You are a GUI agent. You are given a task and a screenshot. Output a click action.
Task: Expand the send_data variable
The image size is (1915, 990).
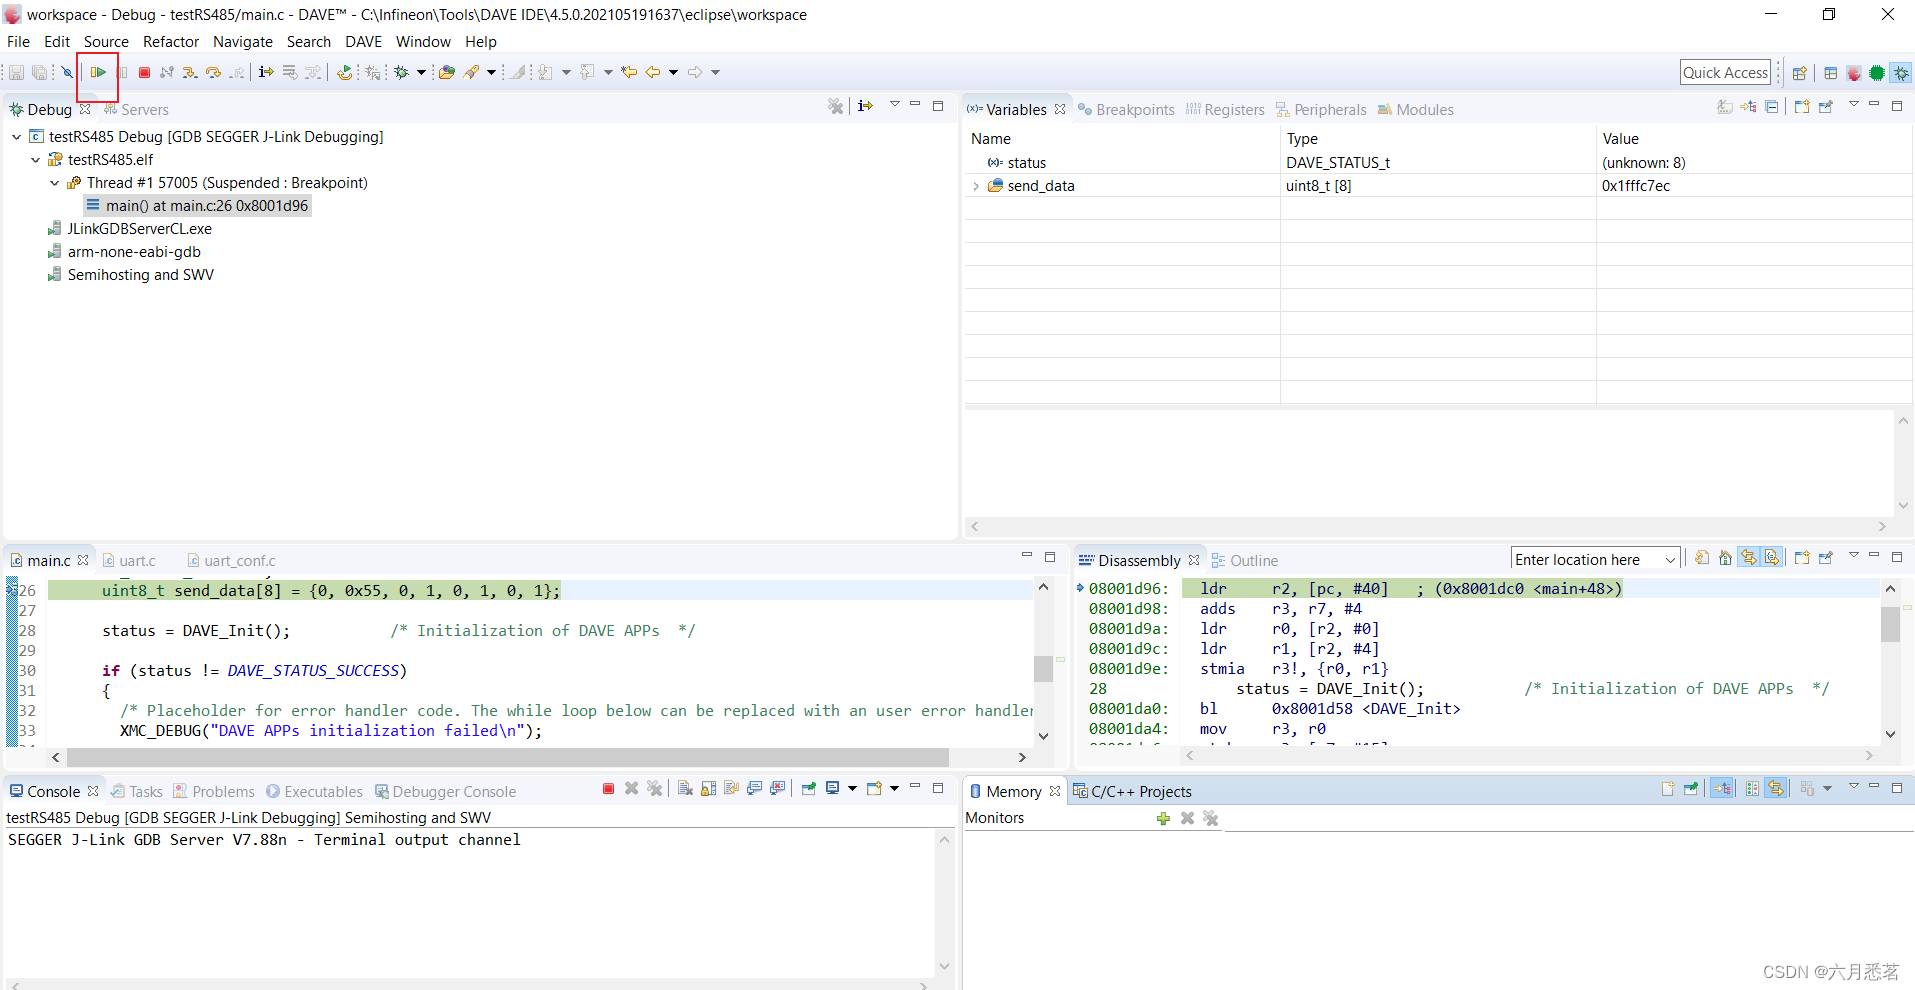pos(975,186)
